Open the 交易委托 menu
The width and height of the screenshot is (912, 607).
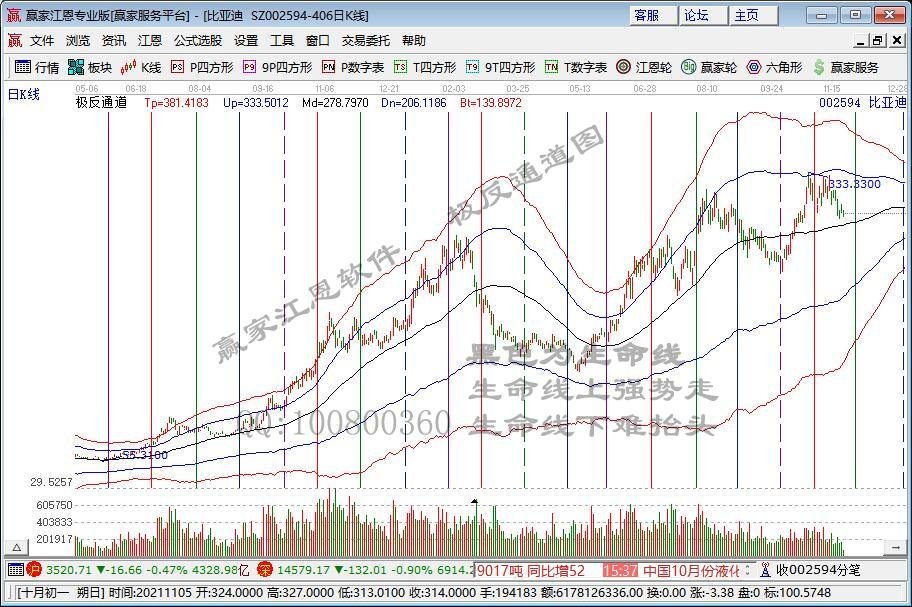point(366,41)
